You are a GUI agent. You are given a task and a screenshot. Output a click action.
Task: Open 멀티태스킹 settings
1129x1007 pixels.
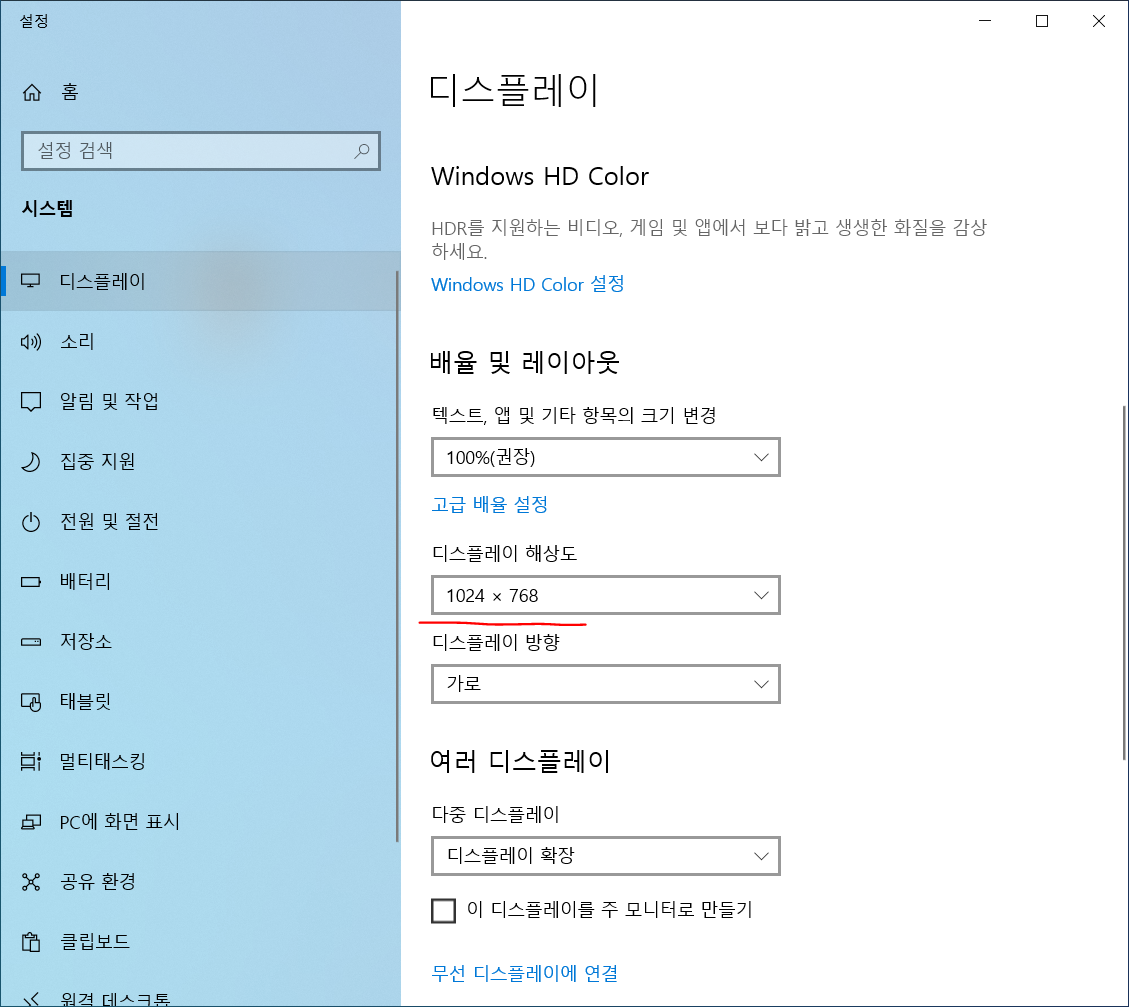tap(199, 761)
